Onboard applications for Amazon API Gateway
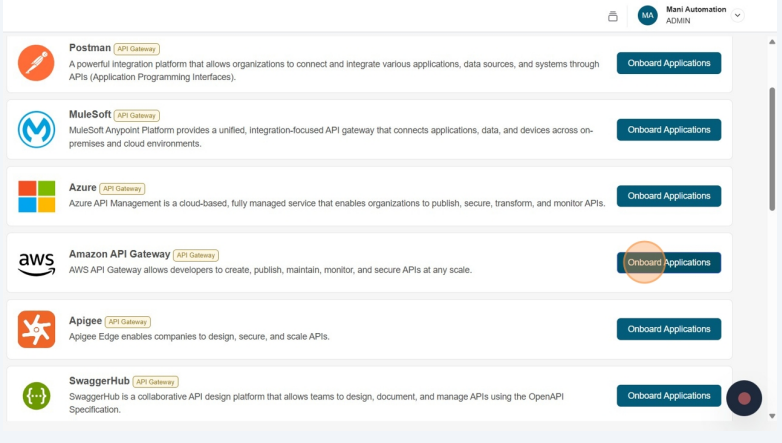The image size is (782, 443). pos(669,263)
